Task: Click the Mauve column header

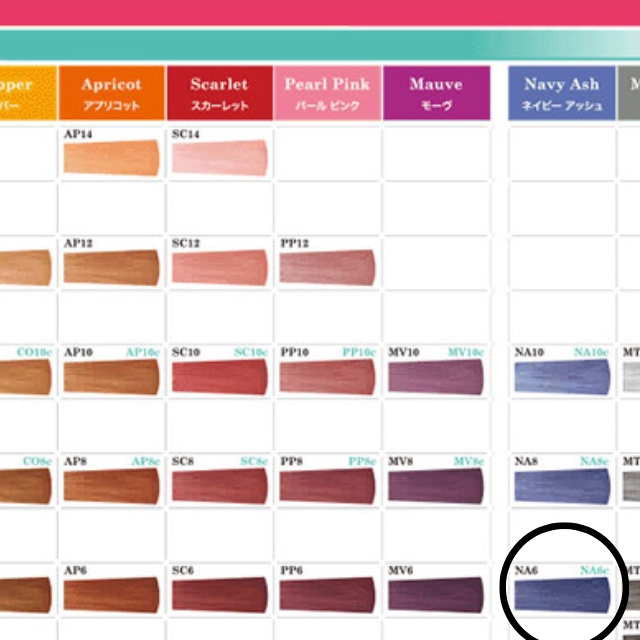Action: coord(436,93)
